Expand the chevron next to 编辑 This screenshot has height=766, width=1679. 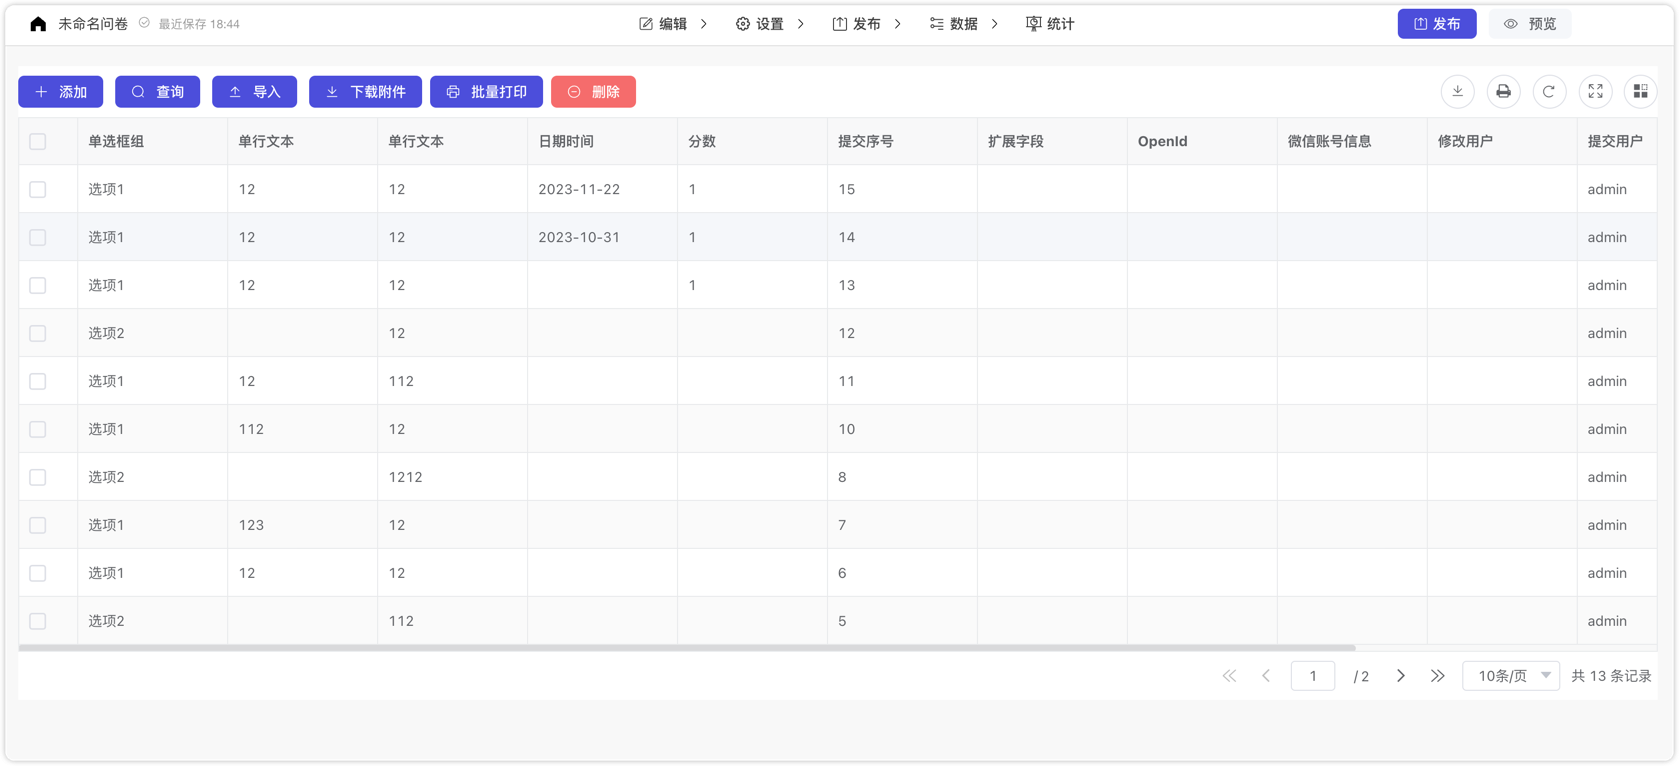point(704,24)
